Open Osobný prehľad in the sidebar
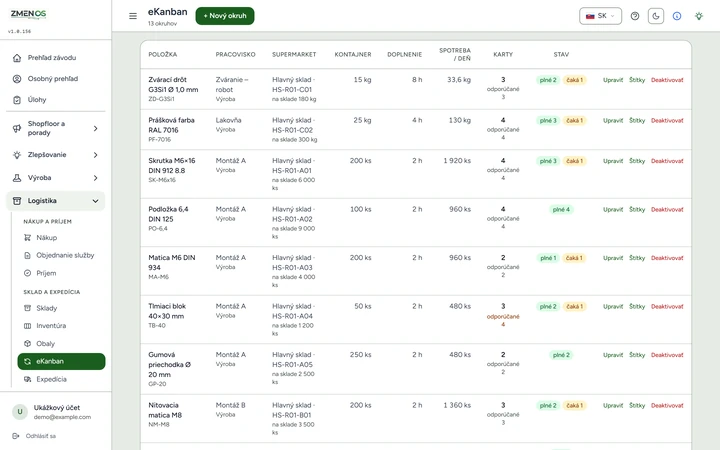Viewport: 720px width, 450px height. [x=55, y=79]
